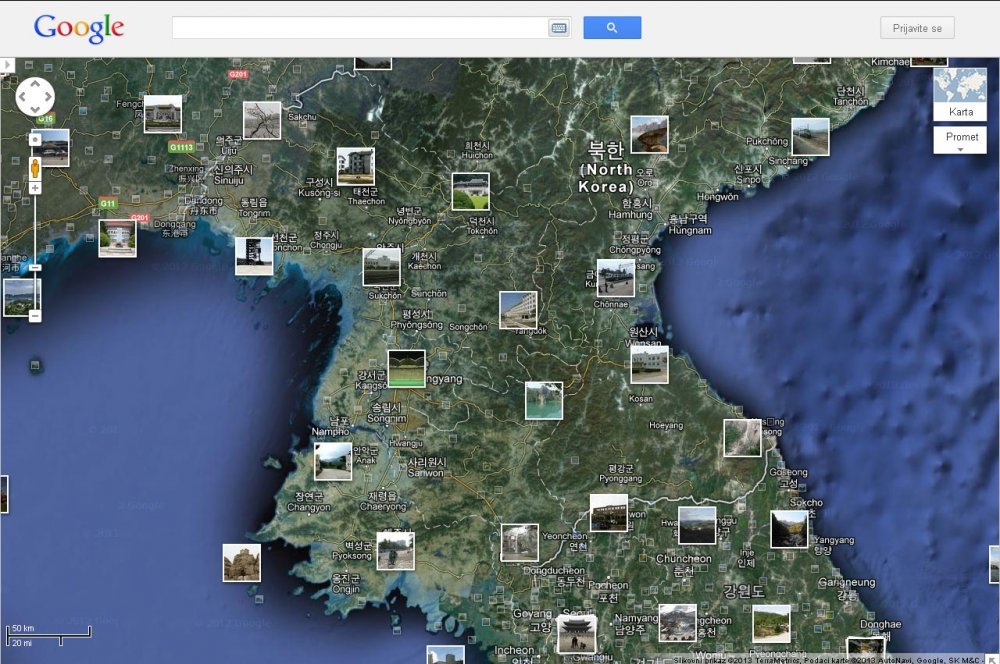Open the coastal photo beside zoom out button
Image resolution: width=1000 pixels, height=664 pixels.
coord(20,297)
